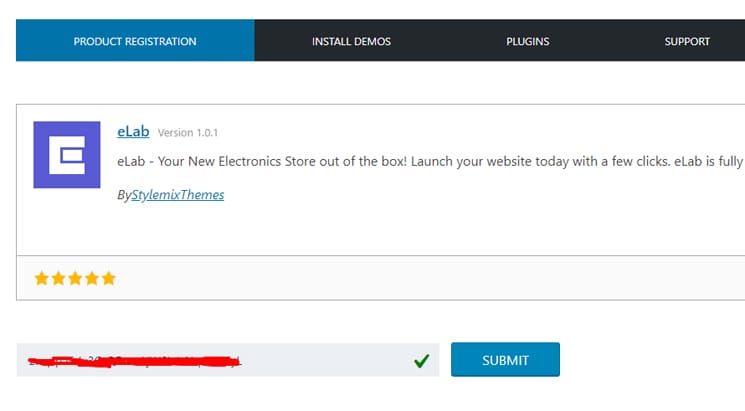Image resolution: width=745 pixels, height=411 pixels.
Task: Visit the StylemixThemes author link
Action: (x=178, y=195)
